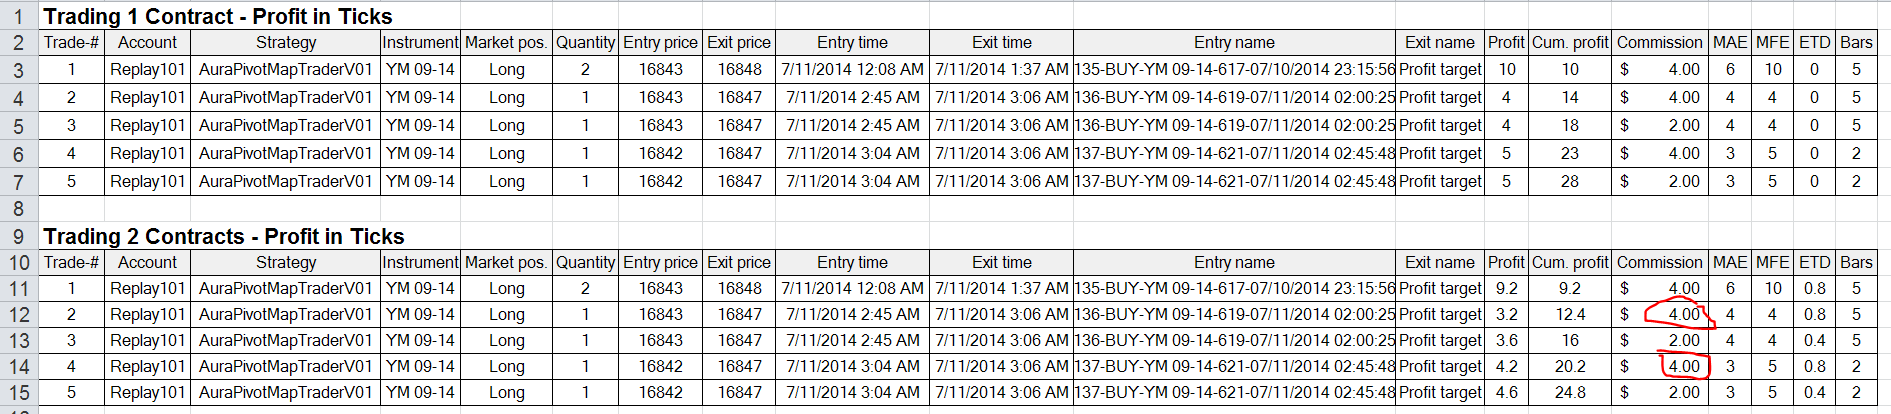This screenshot has height=414, width=1891.
Task: Click the Commission header in row 2
Action: click(x=1659, y=42)
